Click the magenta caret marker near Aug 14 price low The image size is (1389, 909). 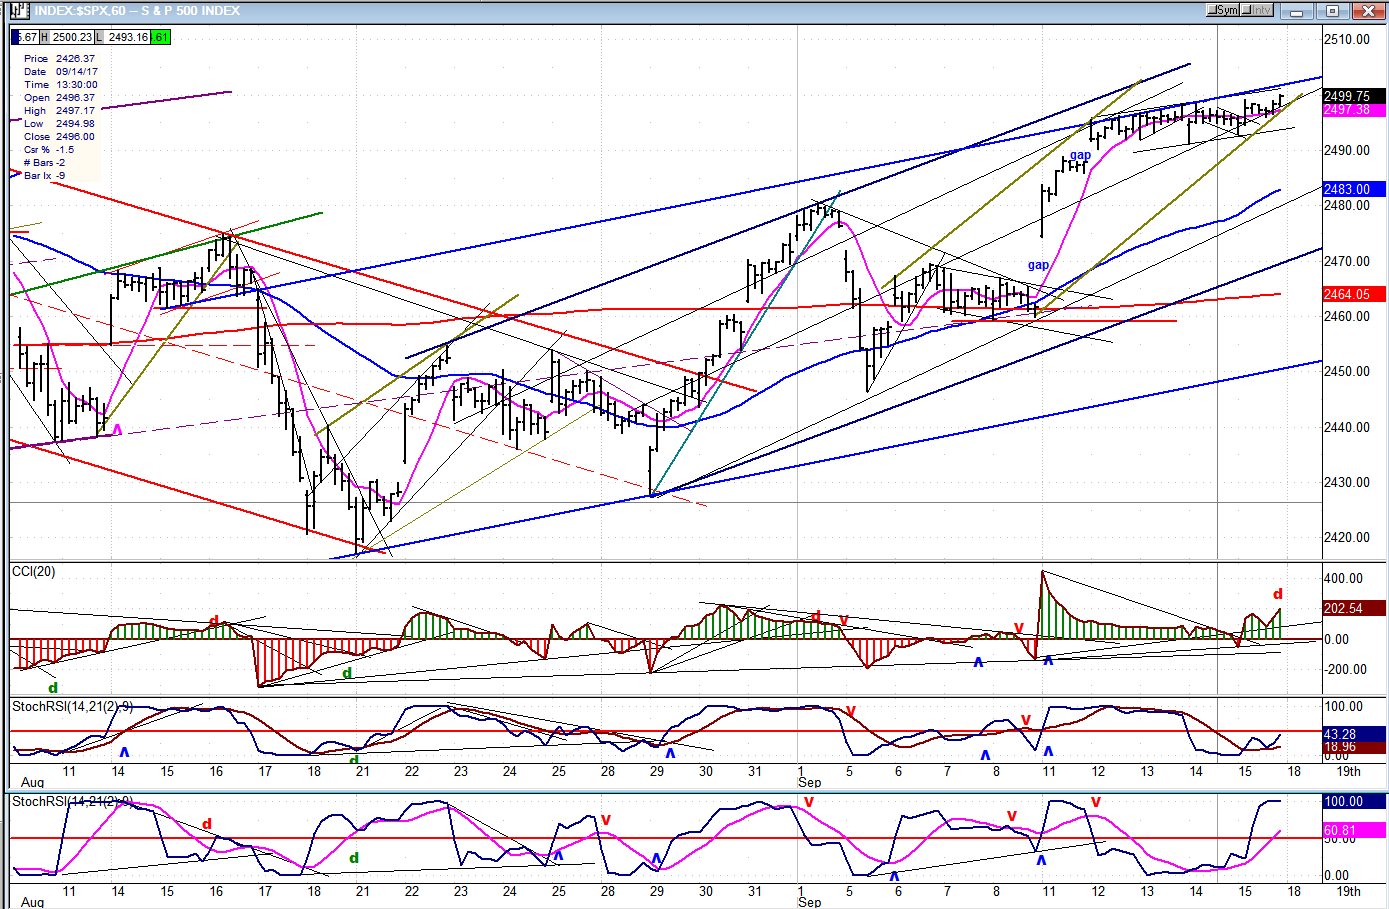[117, 430]
